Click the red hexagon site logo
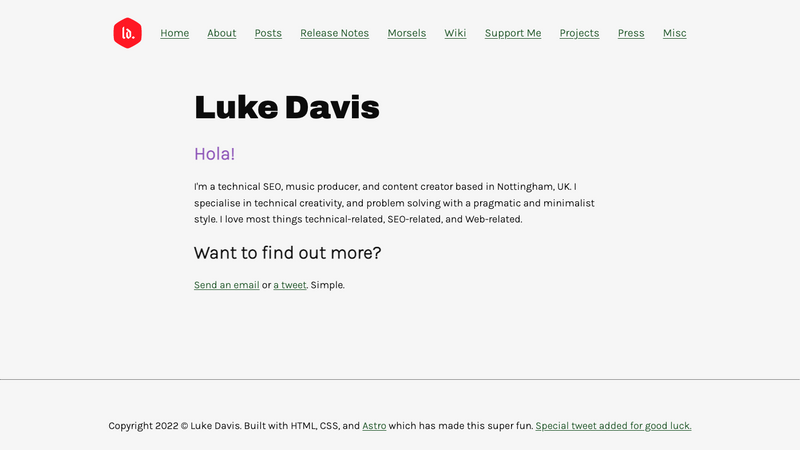 point(127,33)
